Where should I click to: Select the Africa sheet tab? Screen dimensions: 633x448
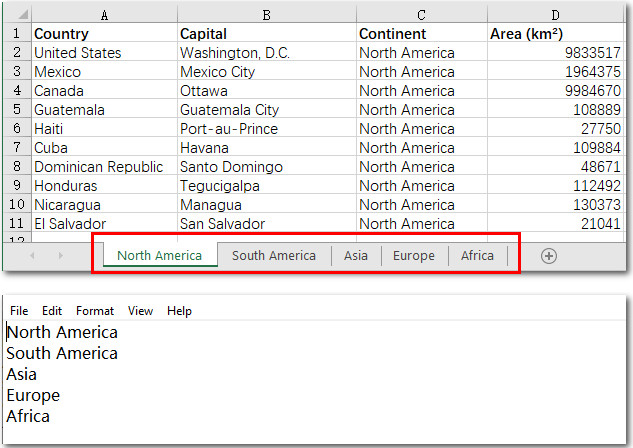tap(477, 255)
